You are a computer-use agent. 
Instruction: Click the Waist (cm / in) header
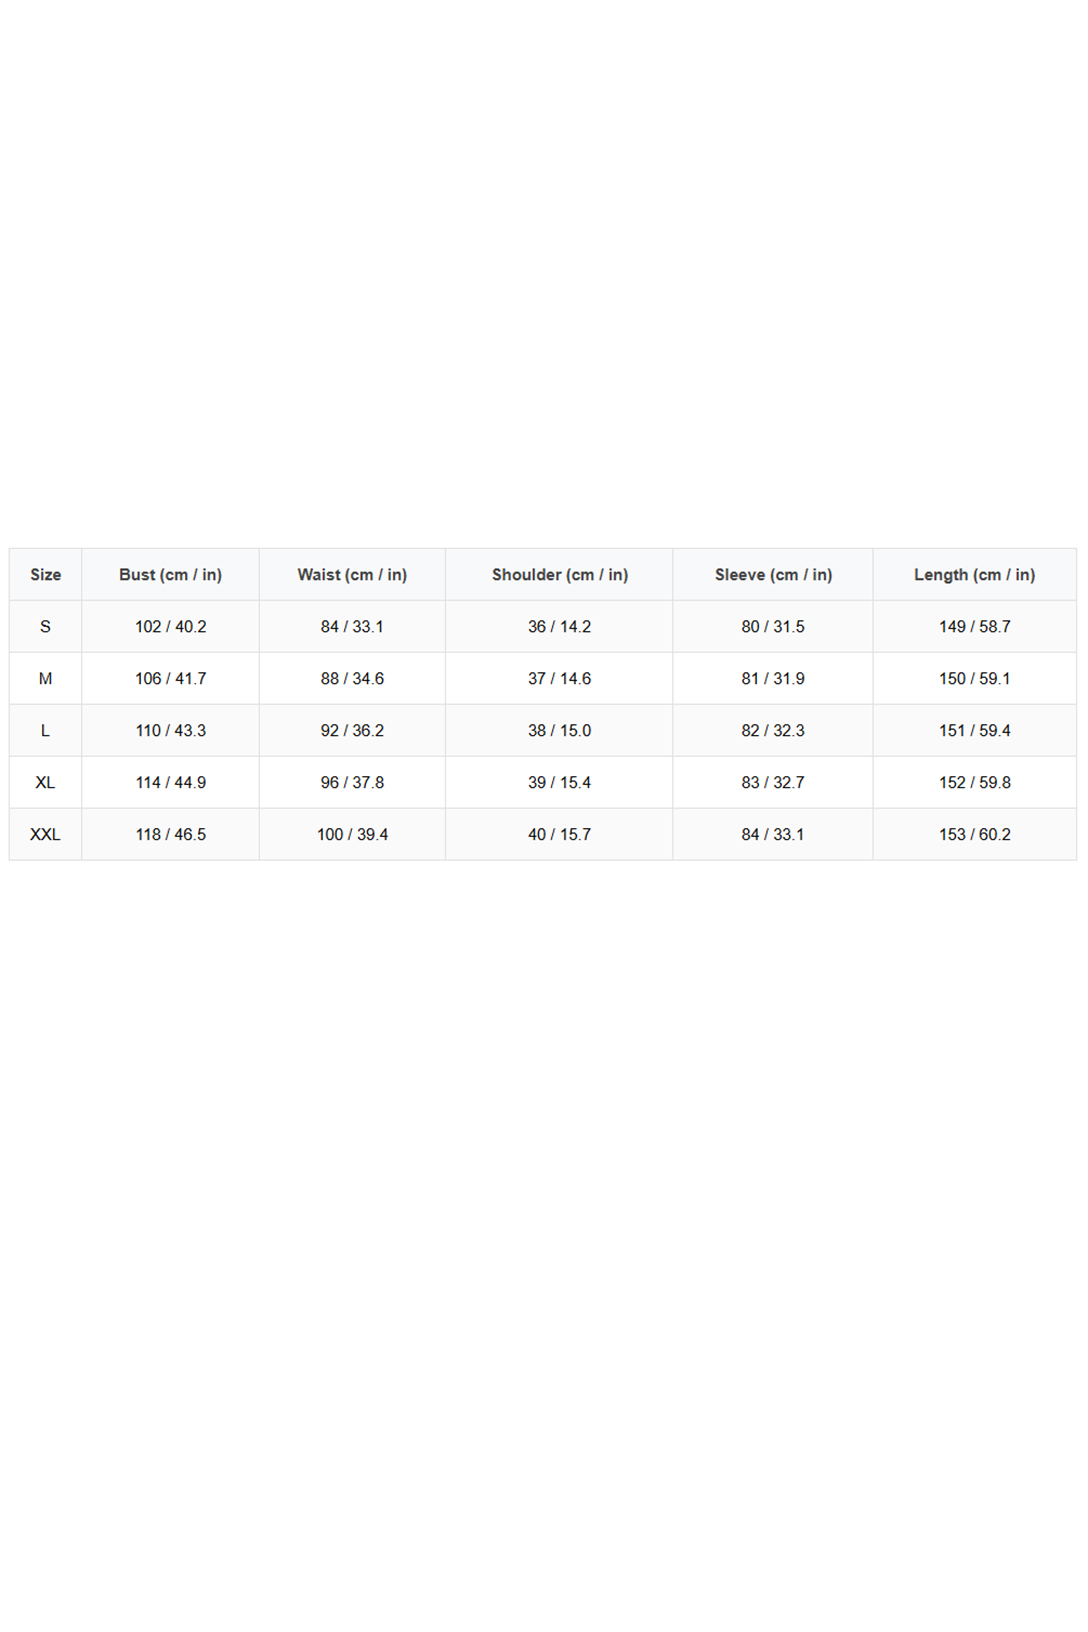click(x=352, y=575)
